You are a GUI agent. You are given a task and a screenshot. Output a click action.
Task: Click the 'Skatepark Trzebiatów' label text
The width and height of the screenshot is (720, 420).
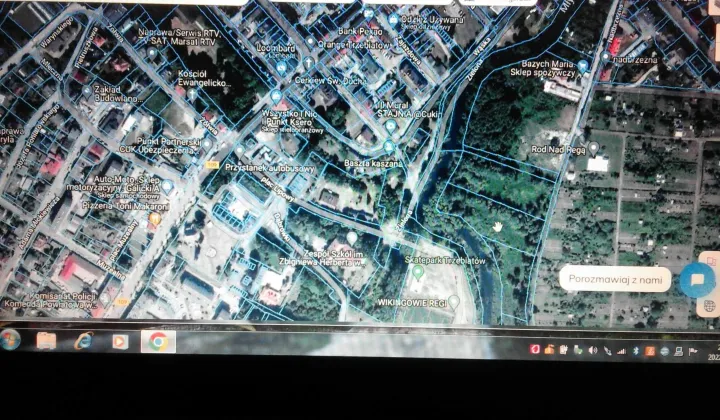[x=445, y=260]
